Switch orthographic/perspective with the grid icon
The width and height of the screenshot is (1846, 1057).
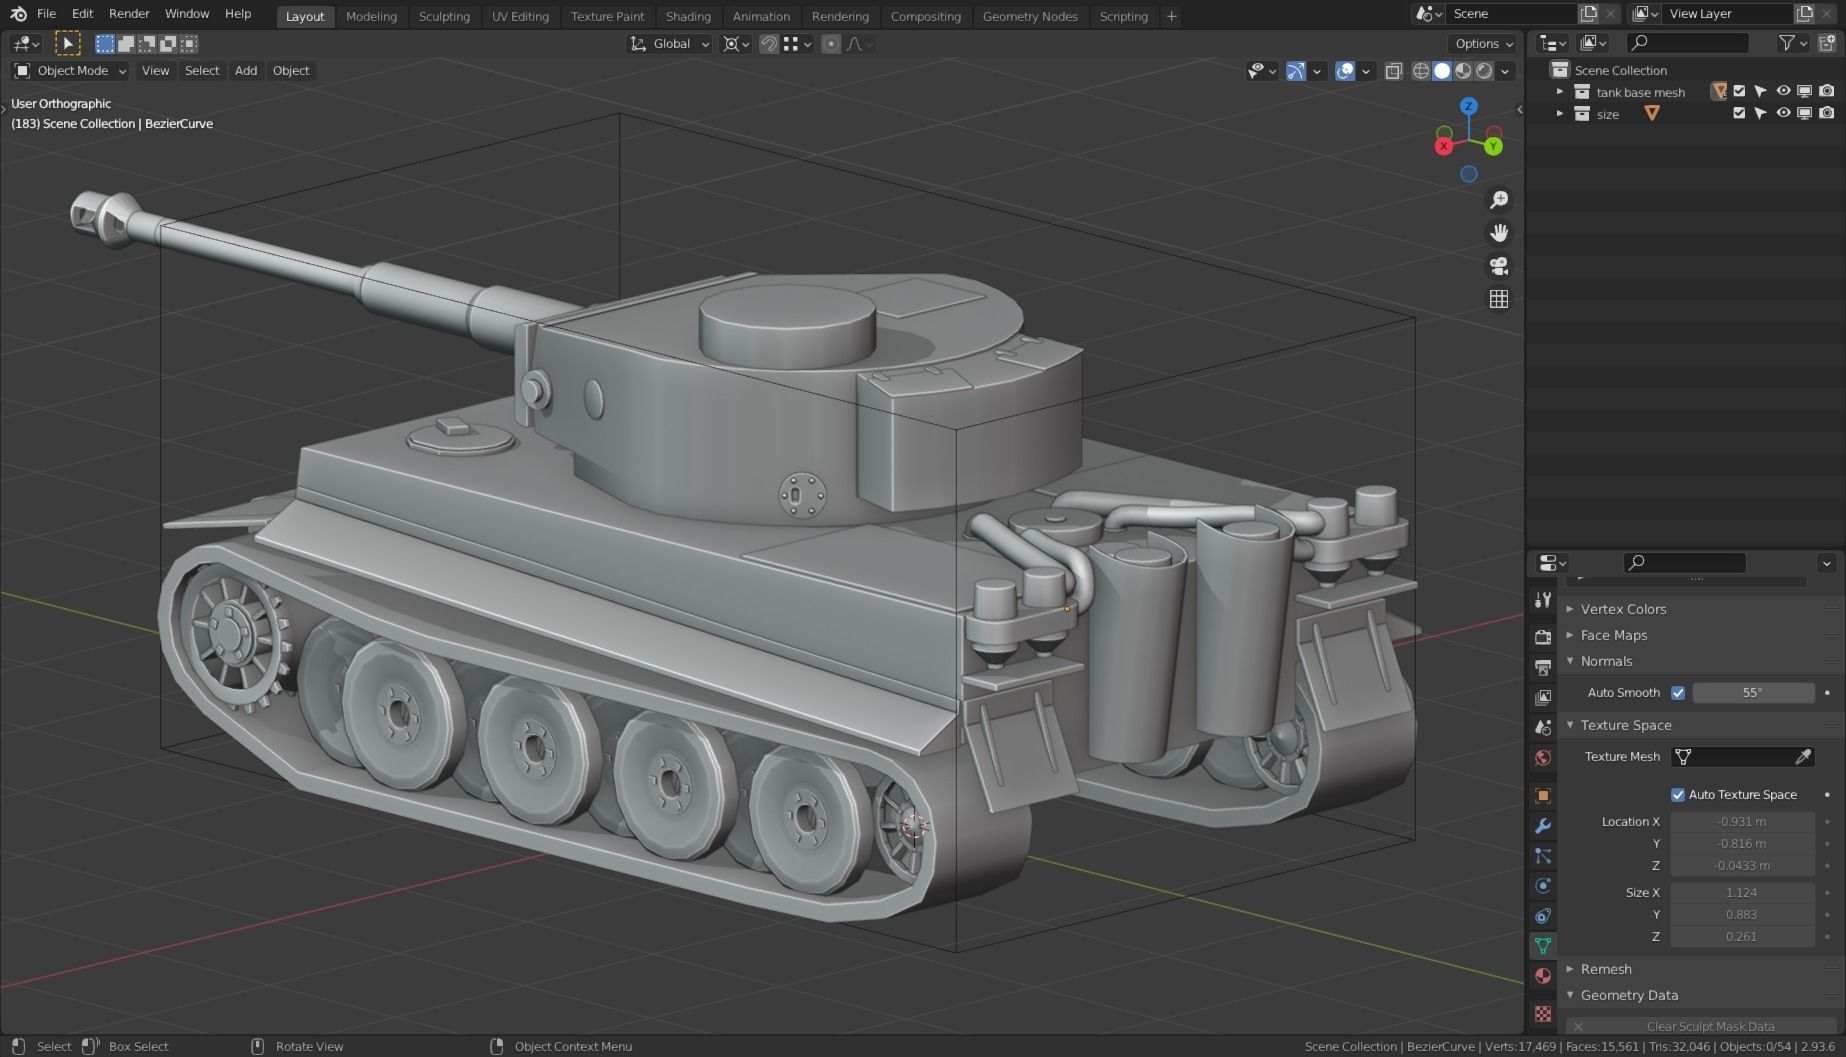tap(1498, 299)
